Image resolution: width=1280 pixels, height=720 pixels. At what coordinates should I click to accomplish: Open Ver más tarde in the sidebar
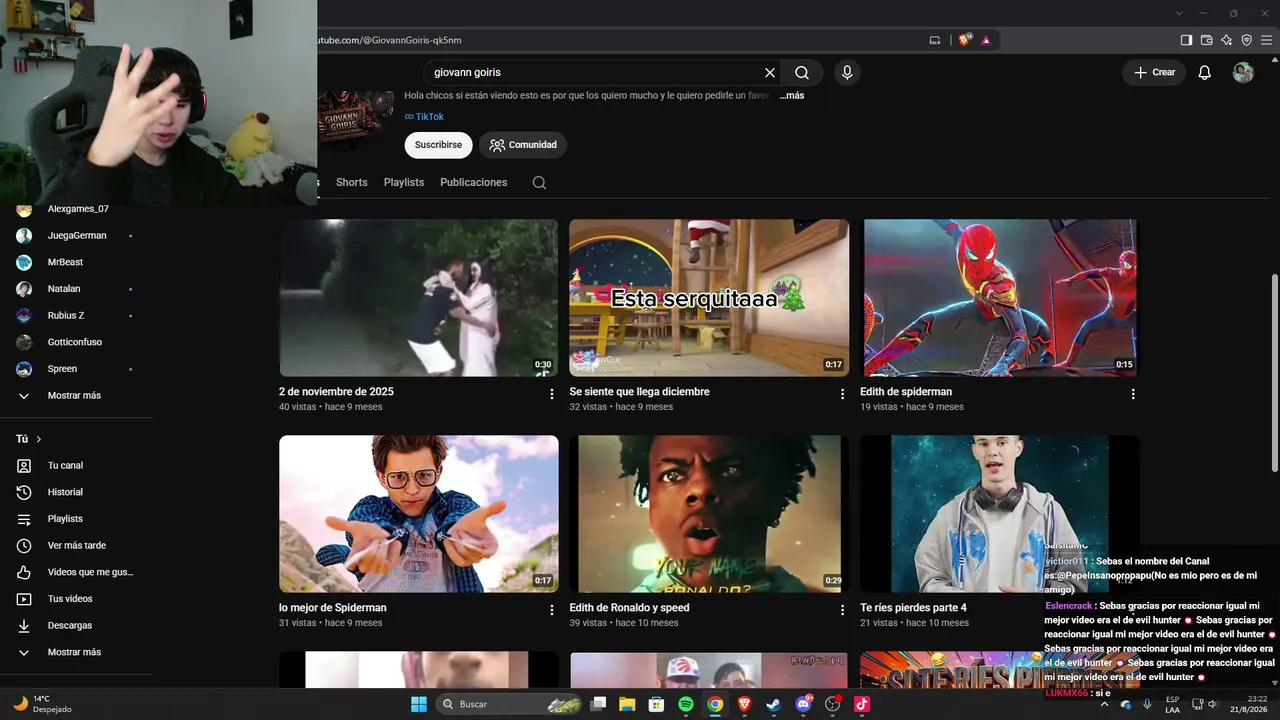click(x=76, y=546)
